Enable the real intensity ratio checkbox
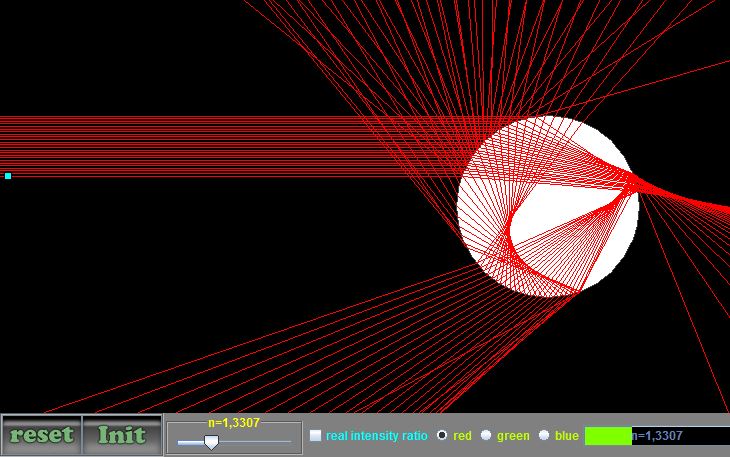730x457 pixels. tap(316, 436)
